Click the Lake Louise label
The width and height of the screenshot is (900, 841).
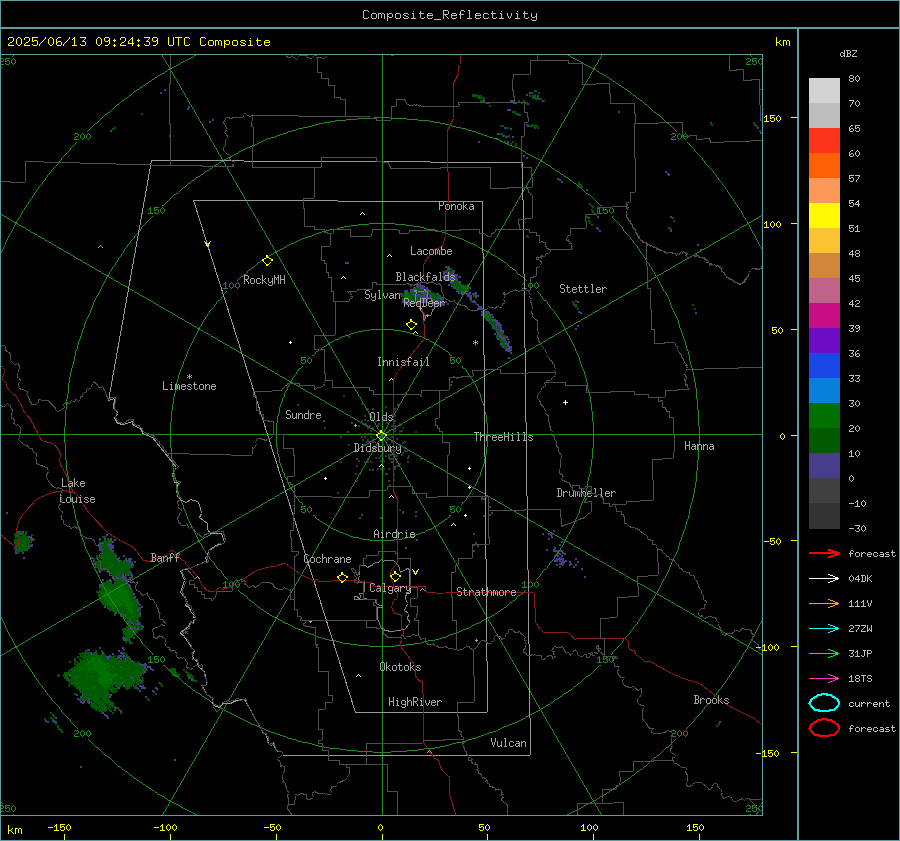click(77, 491)
